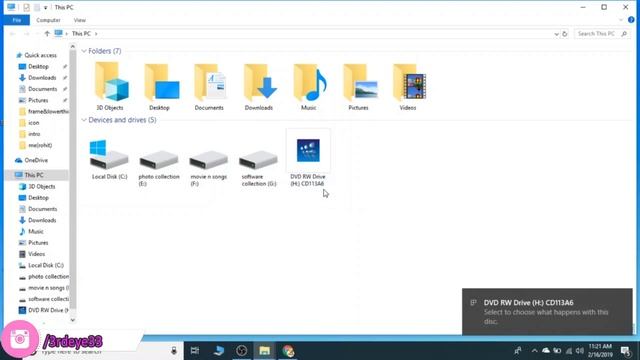Click navigation pane scrollbar down arrow
Image resolution: width=640 pixels, height=360 pixels.
(x=73, y=320)
